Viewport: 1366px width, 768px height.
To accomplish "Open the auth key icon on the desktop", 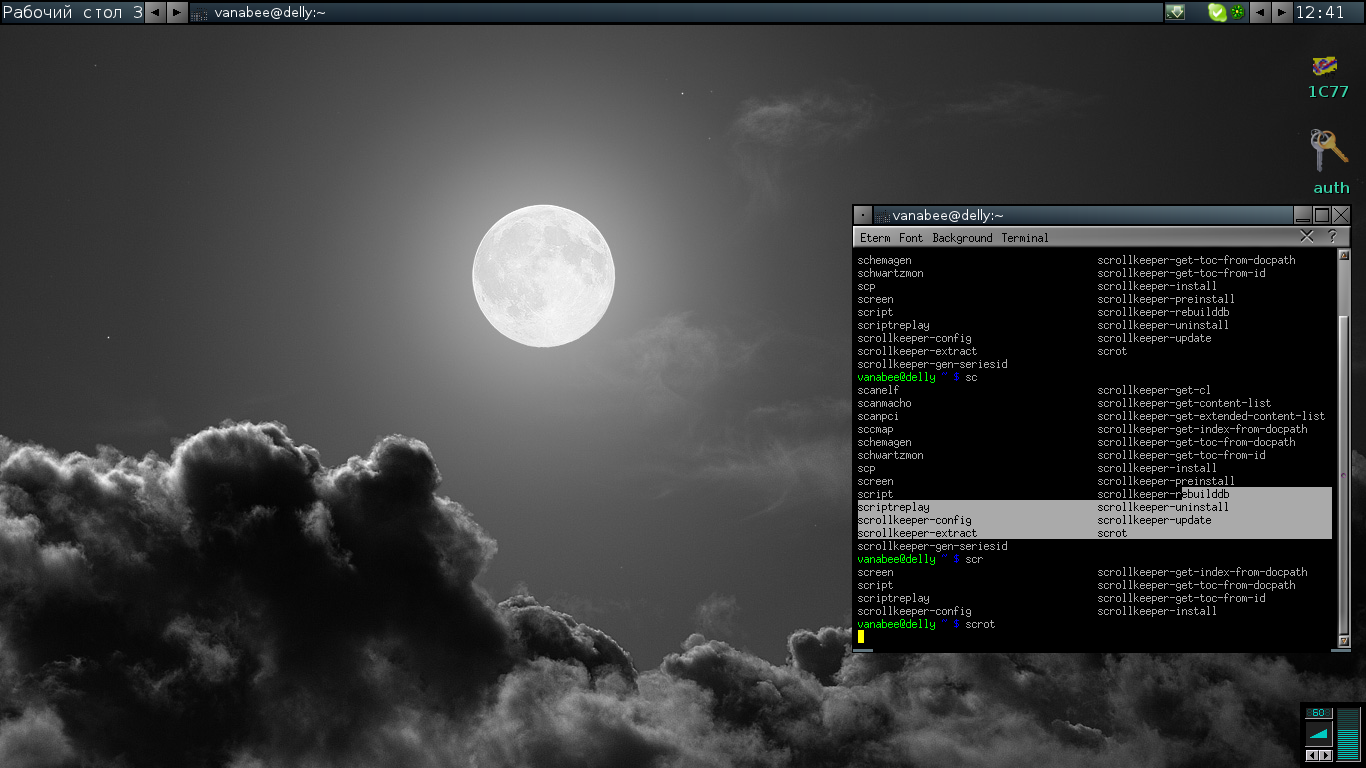I will (x=1330, y=150).
